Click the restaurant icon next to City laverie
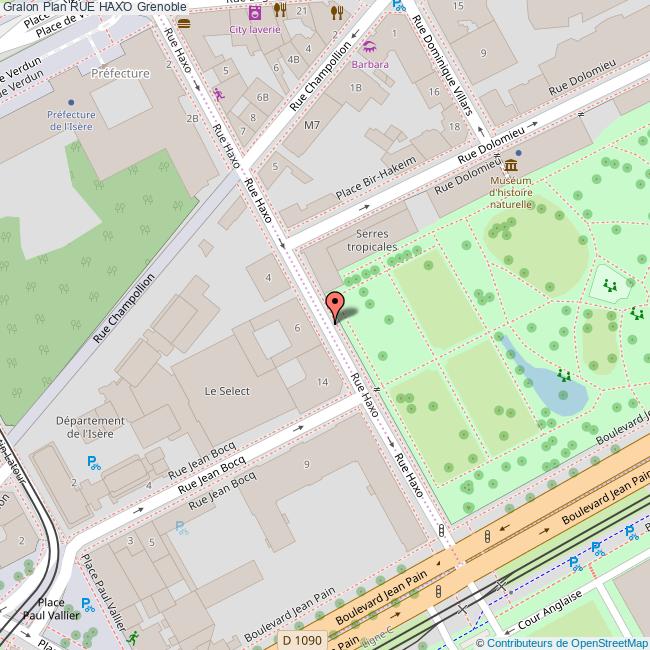The image size is (650, 650). [281, 11]
